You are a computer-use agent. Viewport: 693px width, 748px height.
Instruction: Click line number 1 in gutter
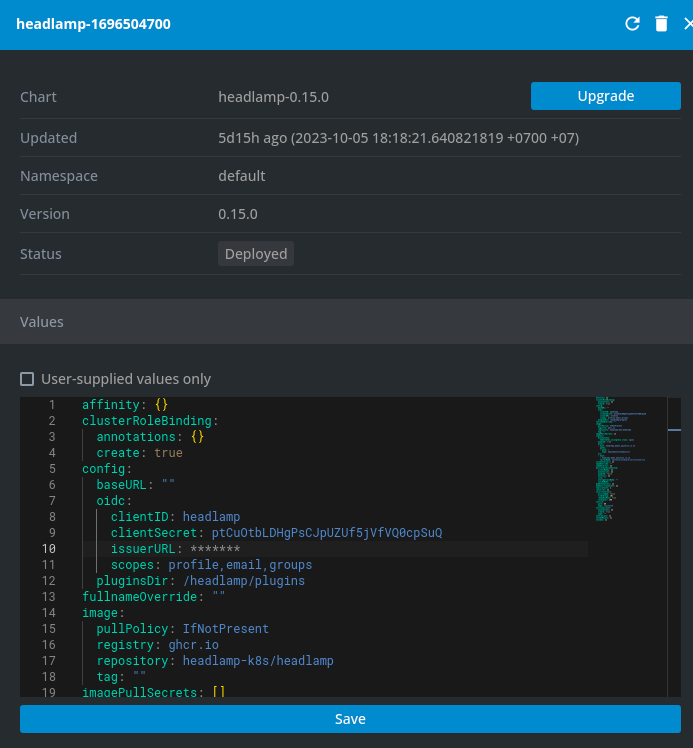pyautogui.click(x=52, y=405)
